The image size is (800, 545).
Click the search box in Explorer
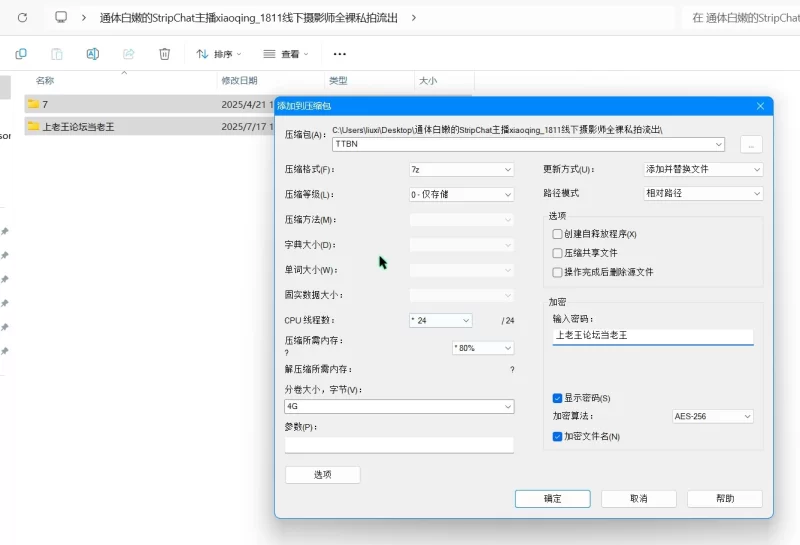[x=741, y=18]
